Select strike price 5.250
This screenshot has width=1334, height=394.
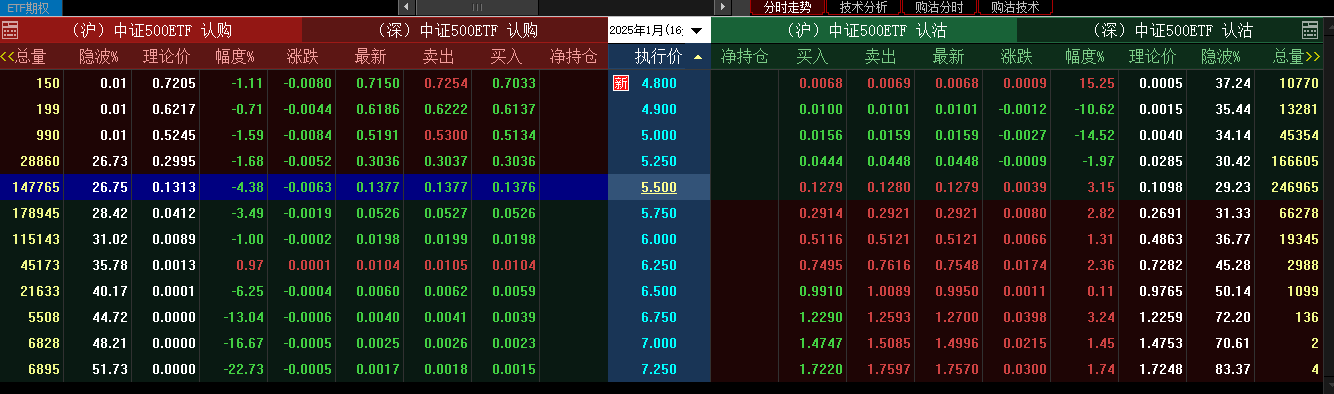(x=658, y=161)
